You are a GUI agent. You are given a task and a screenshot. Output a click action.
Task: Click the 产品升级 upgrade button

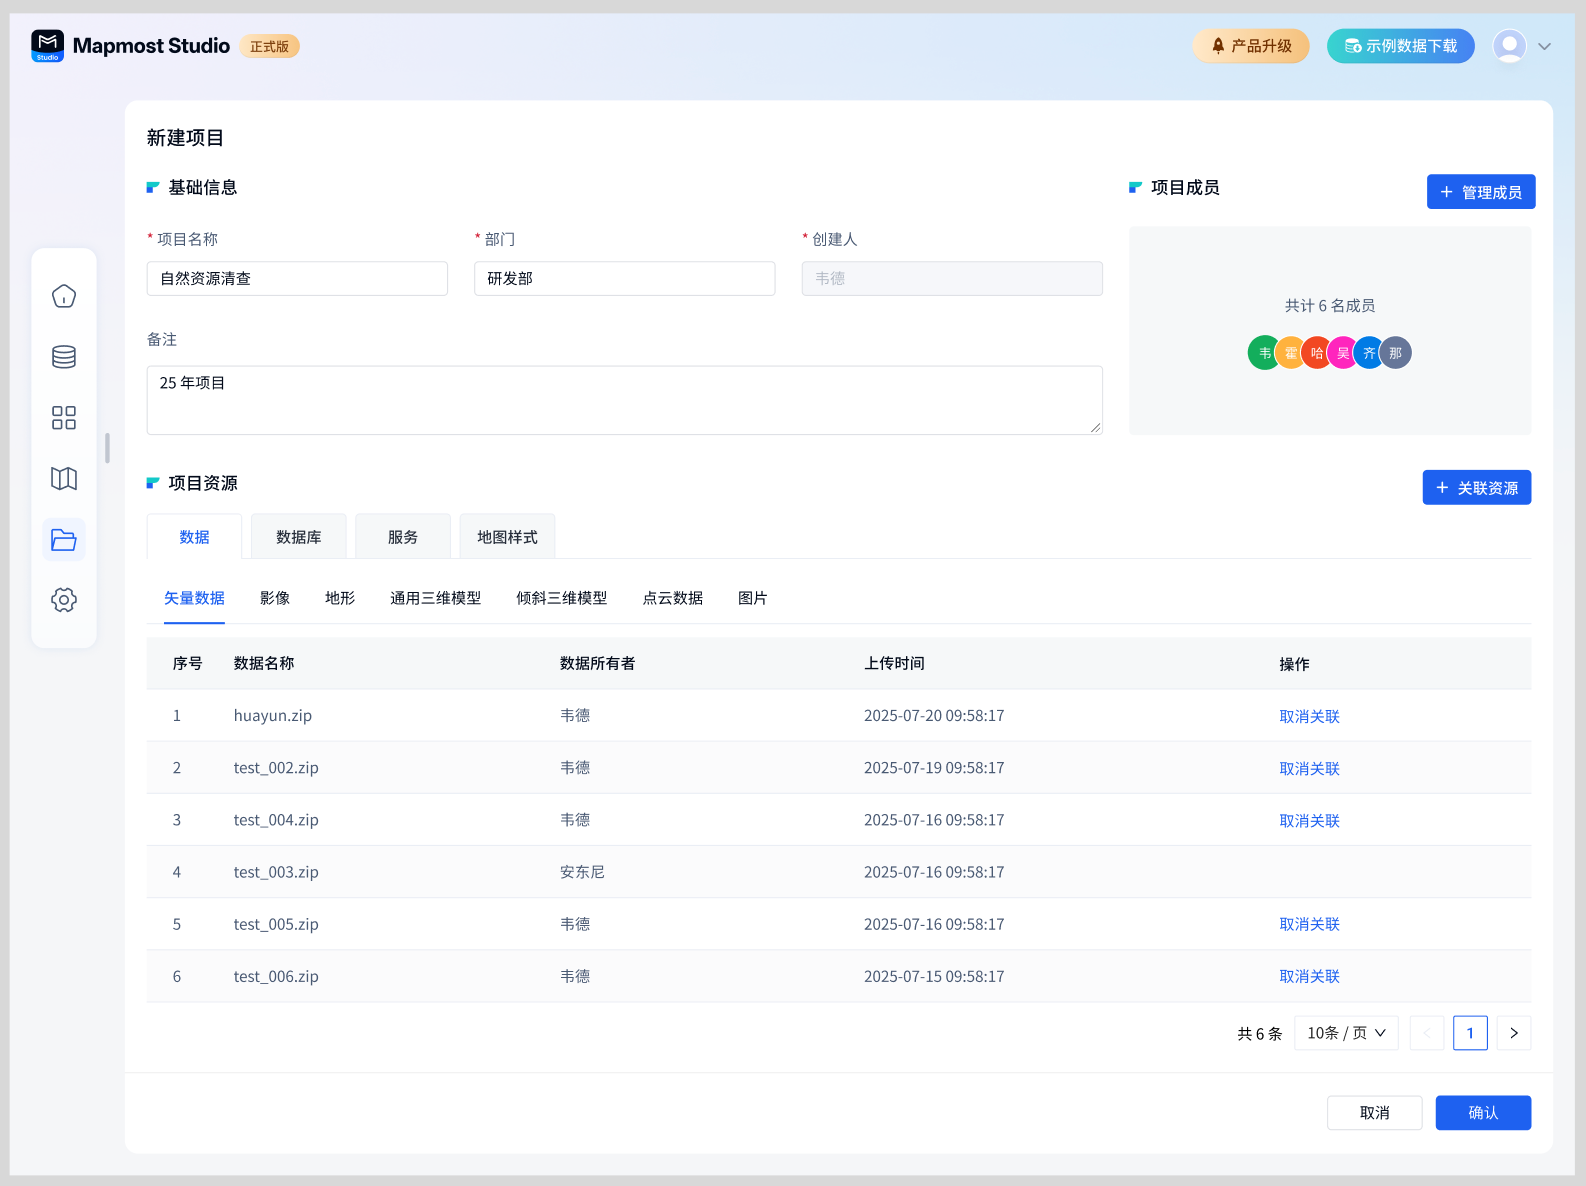click(1251, 46)
